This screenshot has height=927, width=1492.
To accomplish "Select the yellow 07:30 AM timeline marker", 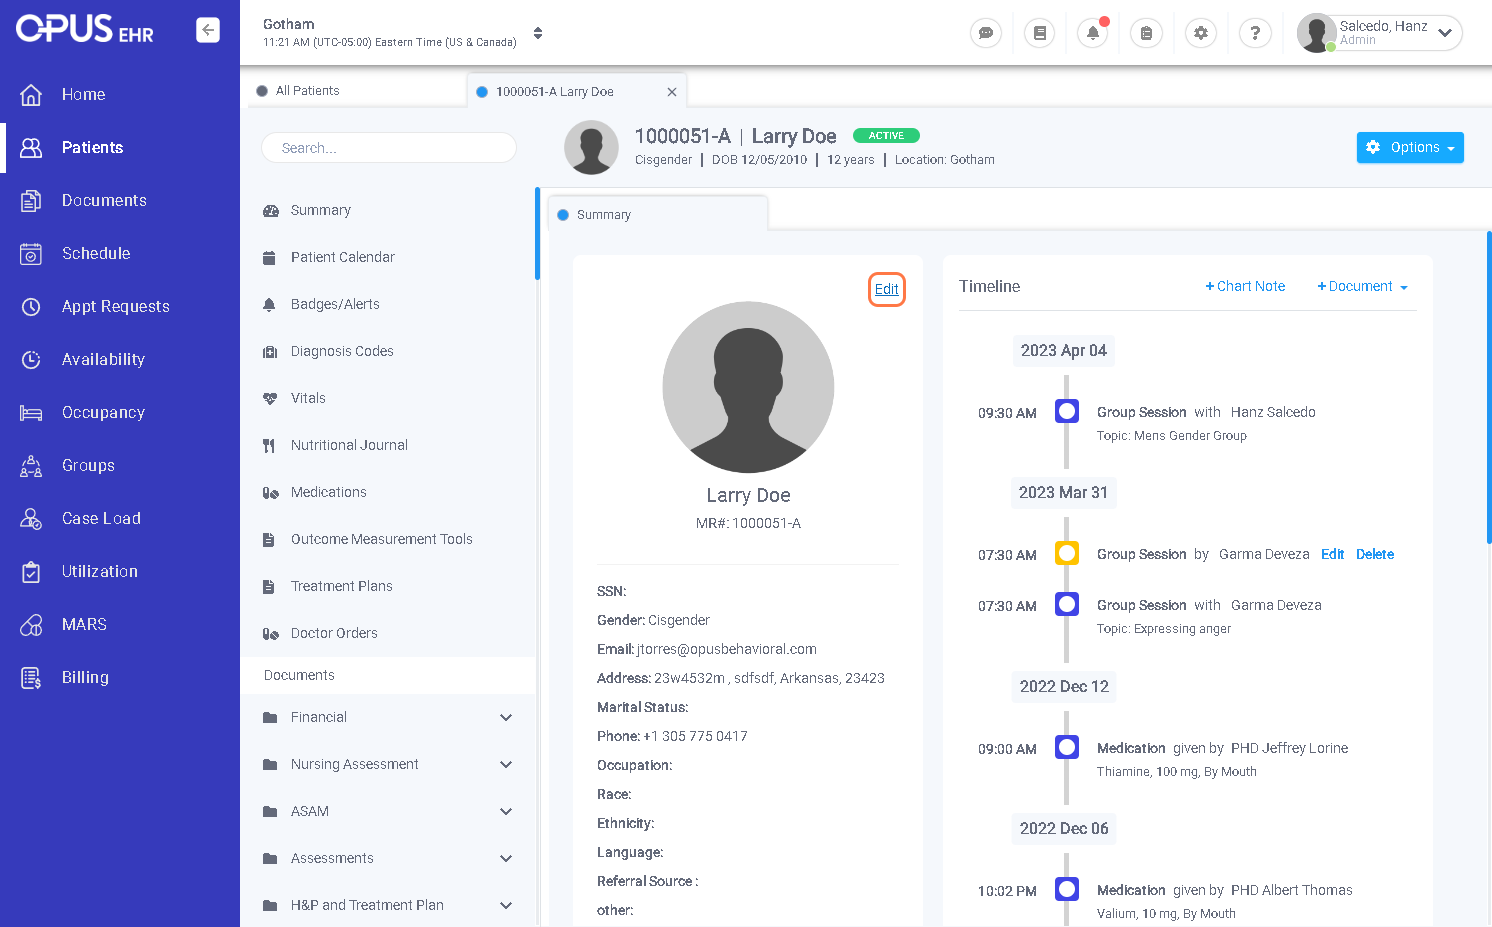I will pos(1067,553).
